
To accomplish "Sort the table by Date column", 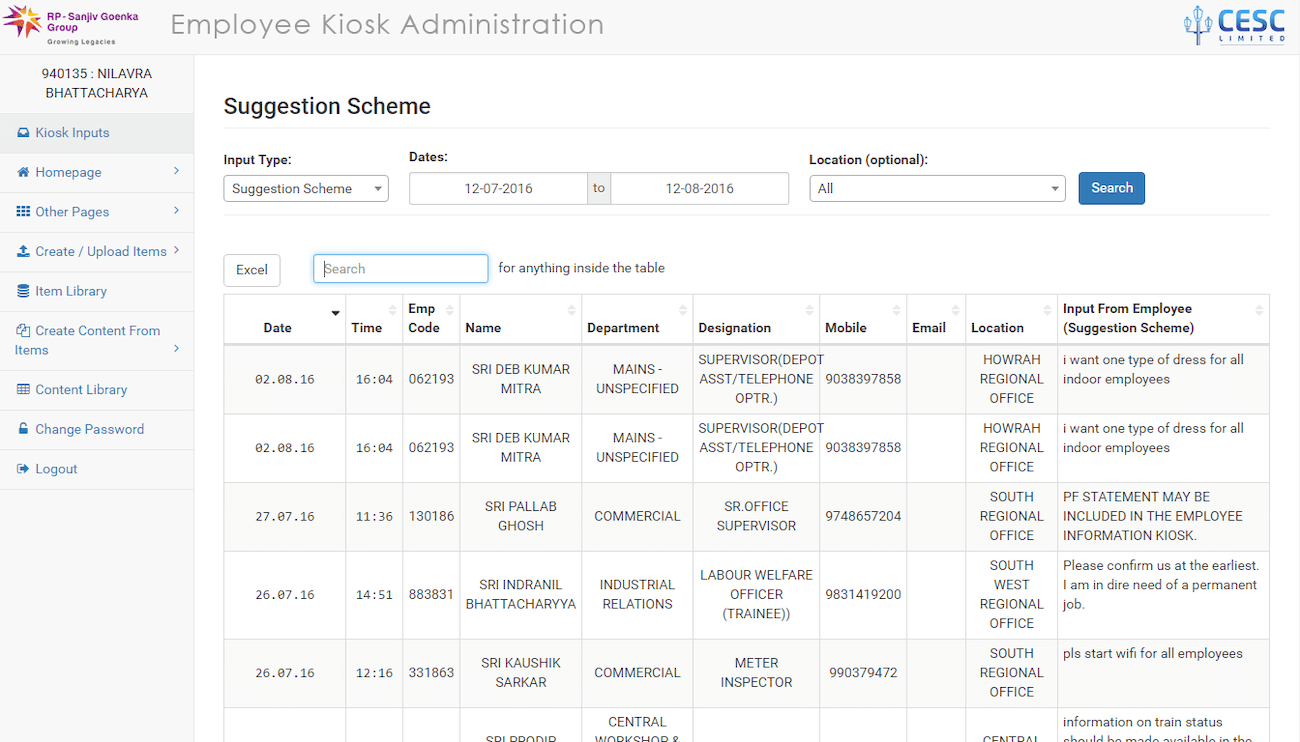I will coord(278,327).
